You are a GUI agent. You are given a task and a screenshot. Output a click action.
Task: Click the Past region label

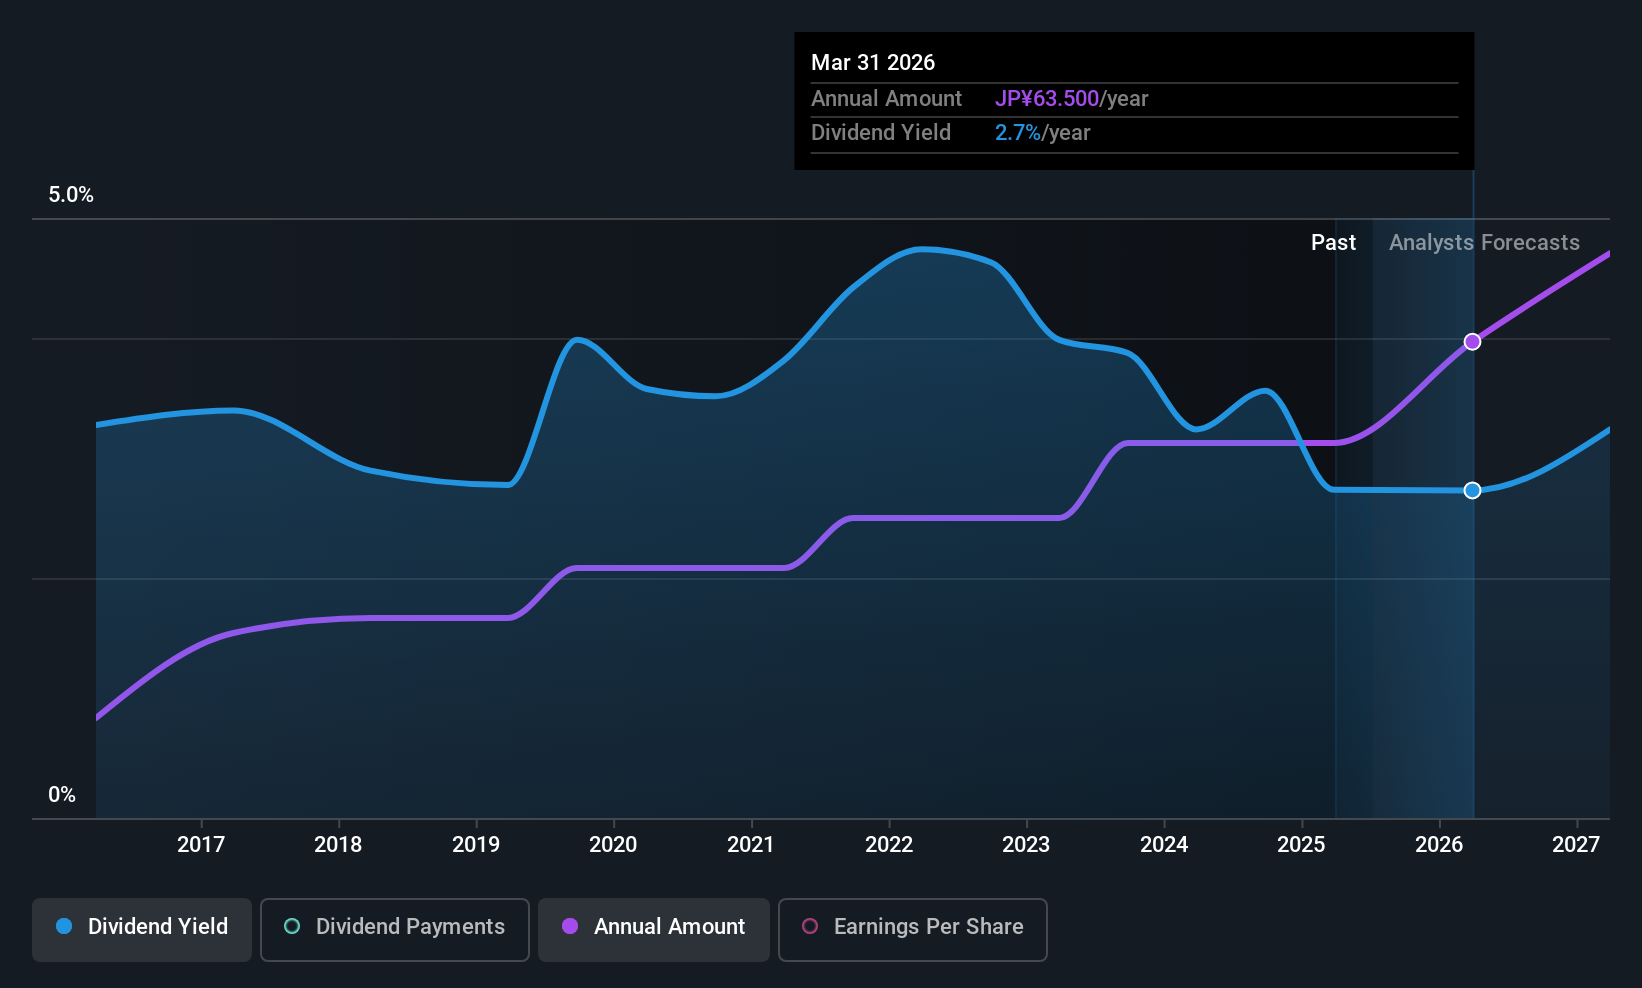[1333, 242]
